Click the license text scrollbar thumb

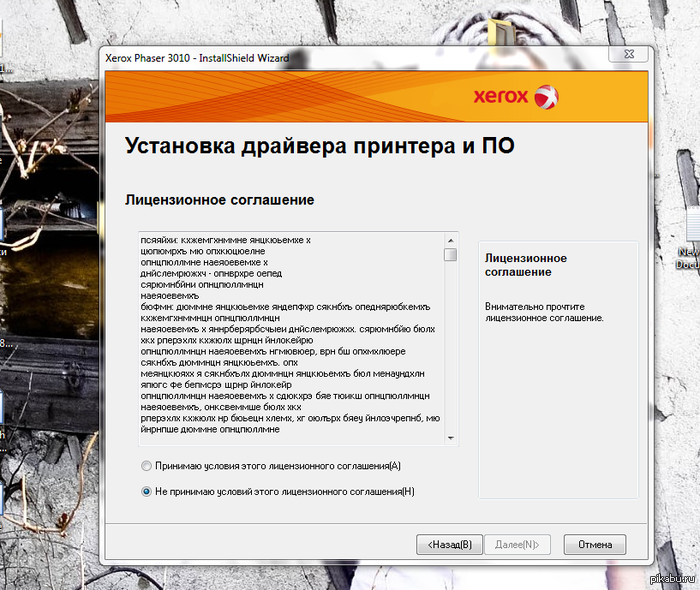tap(451, 255)
